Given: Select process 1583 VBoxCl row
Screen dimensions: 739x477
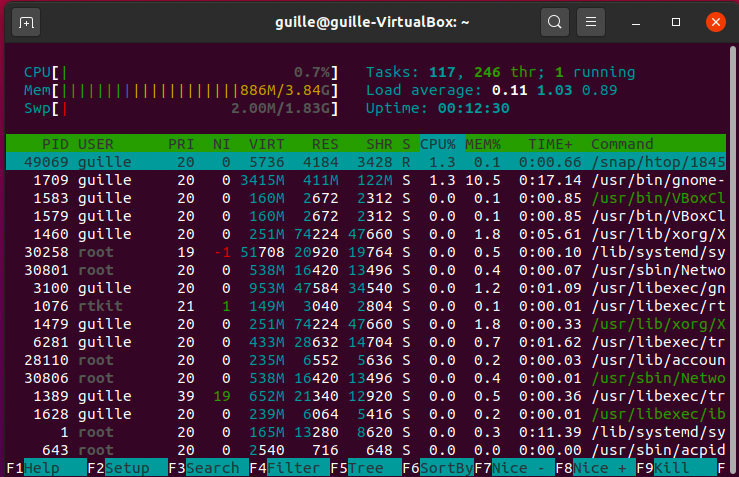Looking at the screenshot, I should [366, 198].
